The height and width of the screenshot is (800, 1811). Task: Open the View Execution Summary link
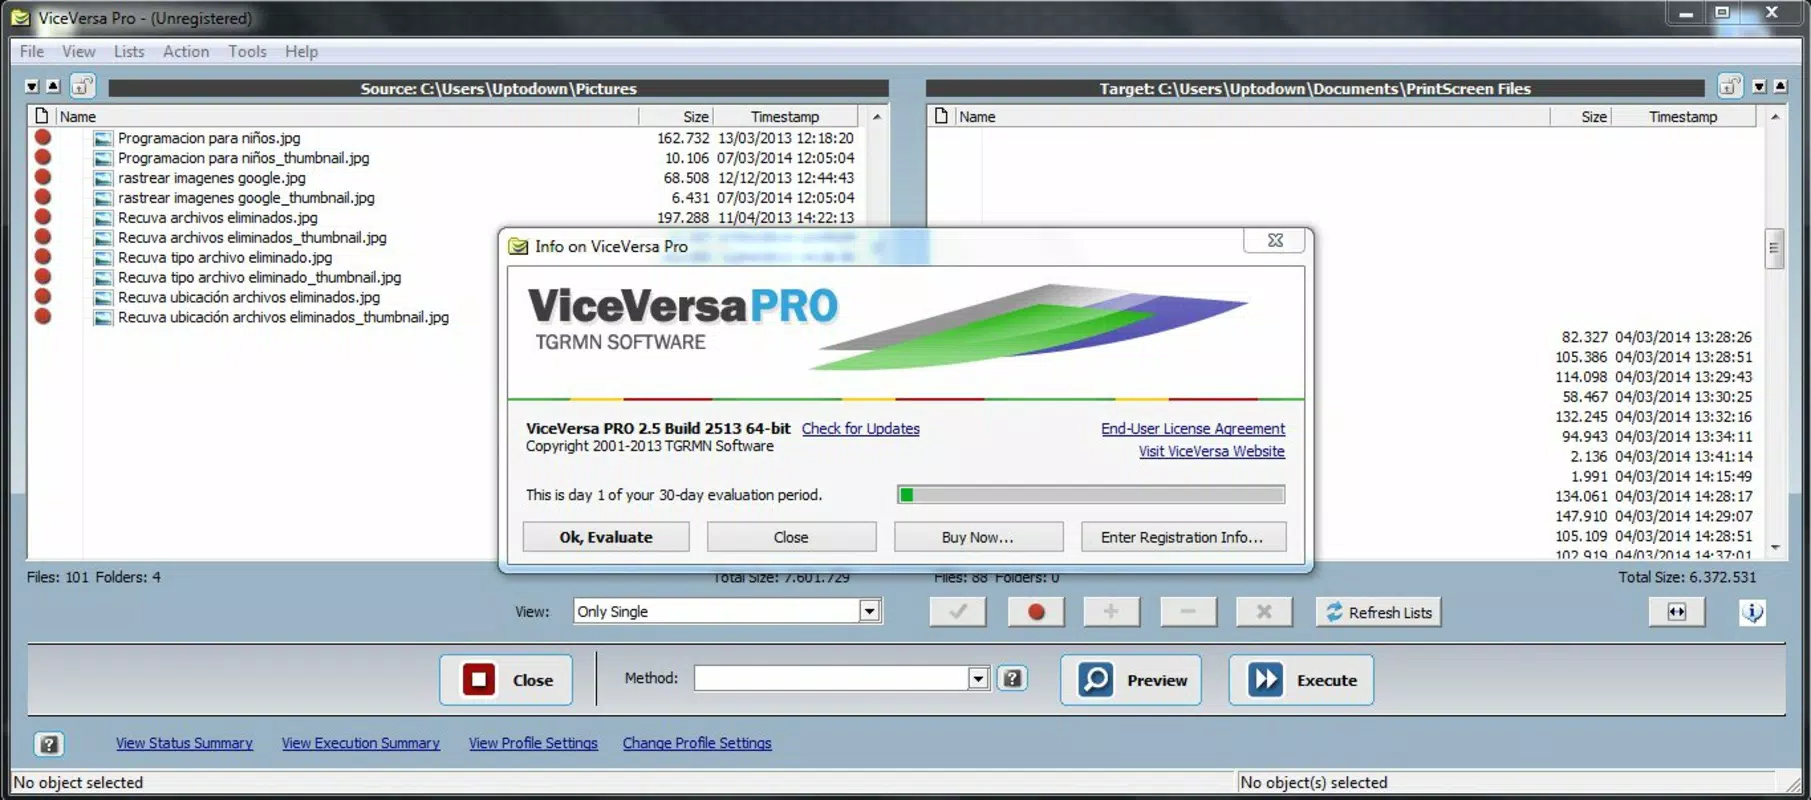(x=360, y=743)
